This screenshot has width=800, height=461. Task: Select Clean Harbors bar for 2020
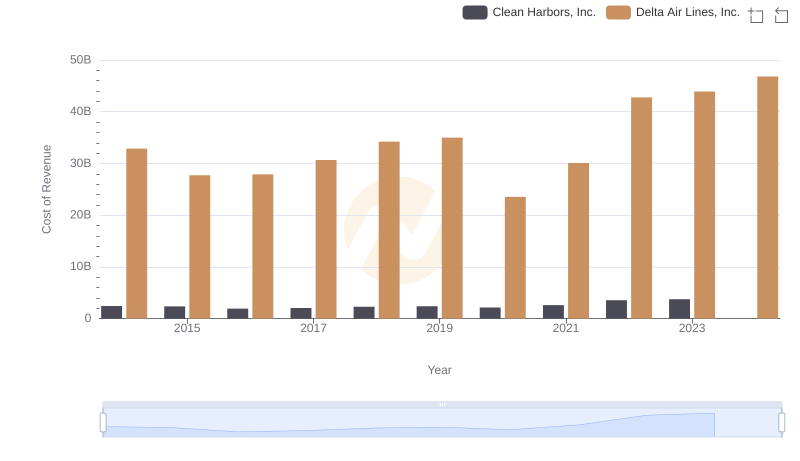point(490,313)
